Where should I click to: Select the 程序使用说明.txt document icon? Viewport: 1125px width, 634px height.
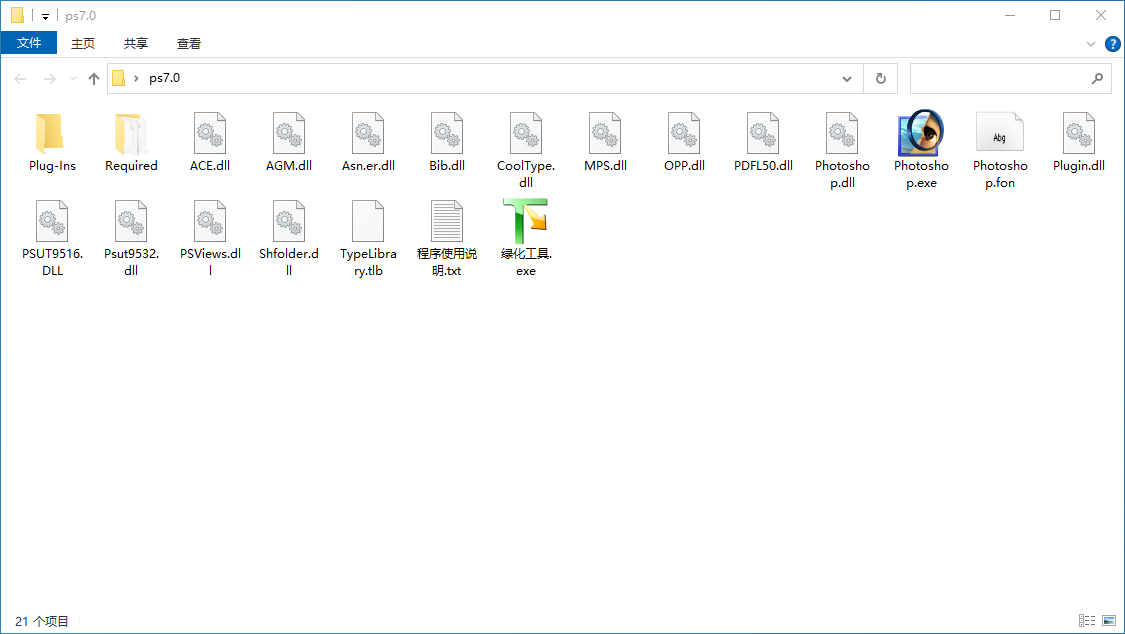pos(447,221)
